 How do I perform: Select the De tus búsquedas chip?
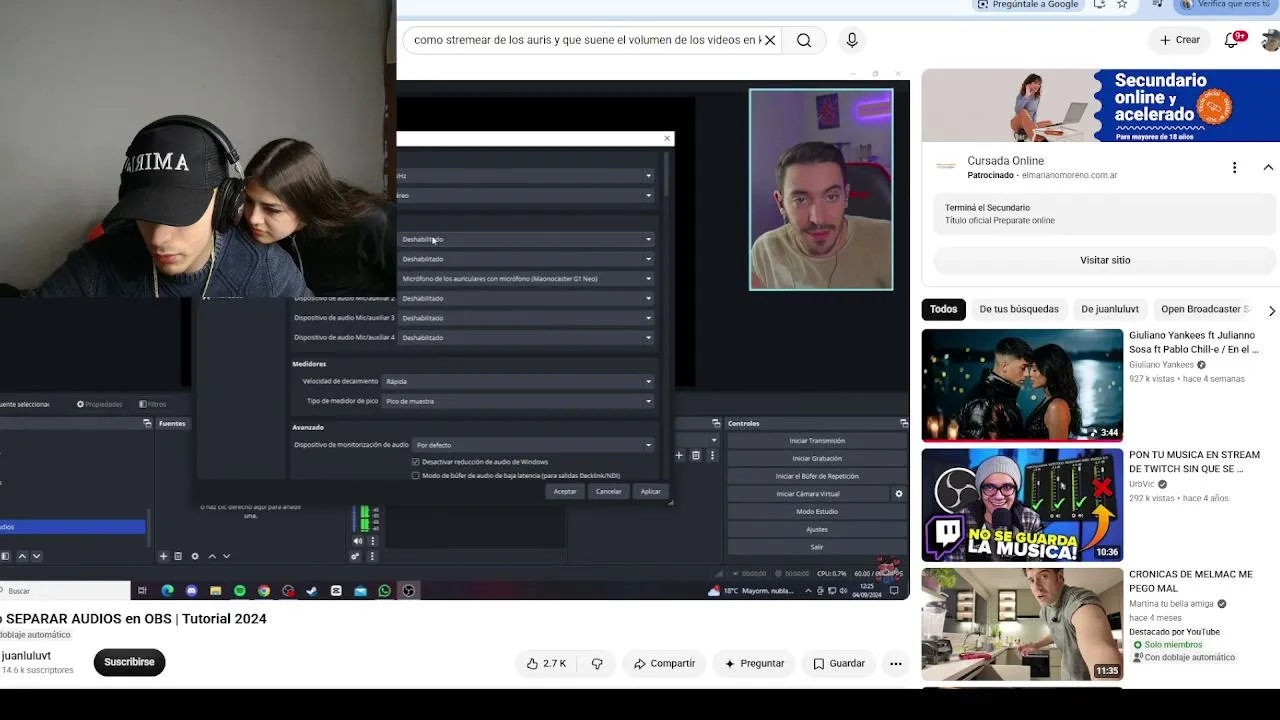click(1019, 309)
